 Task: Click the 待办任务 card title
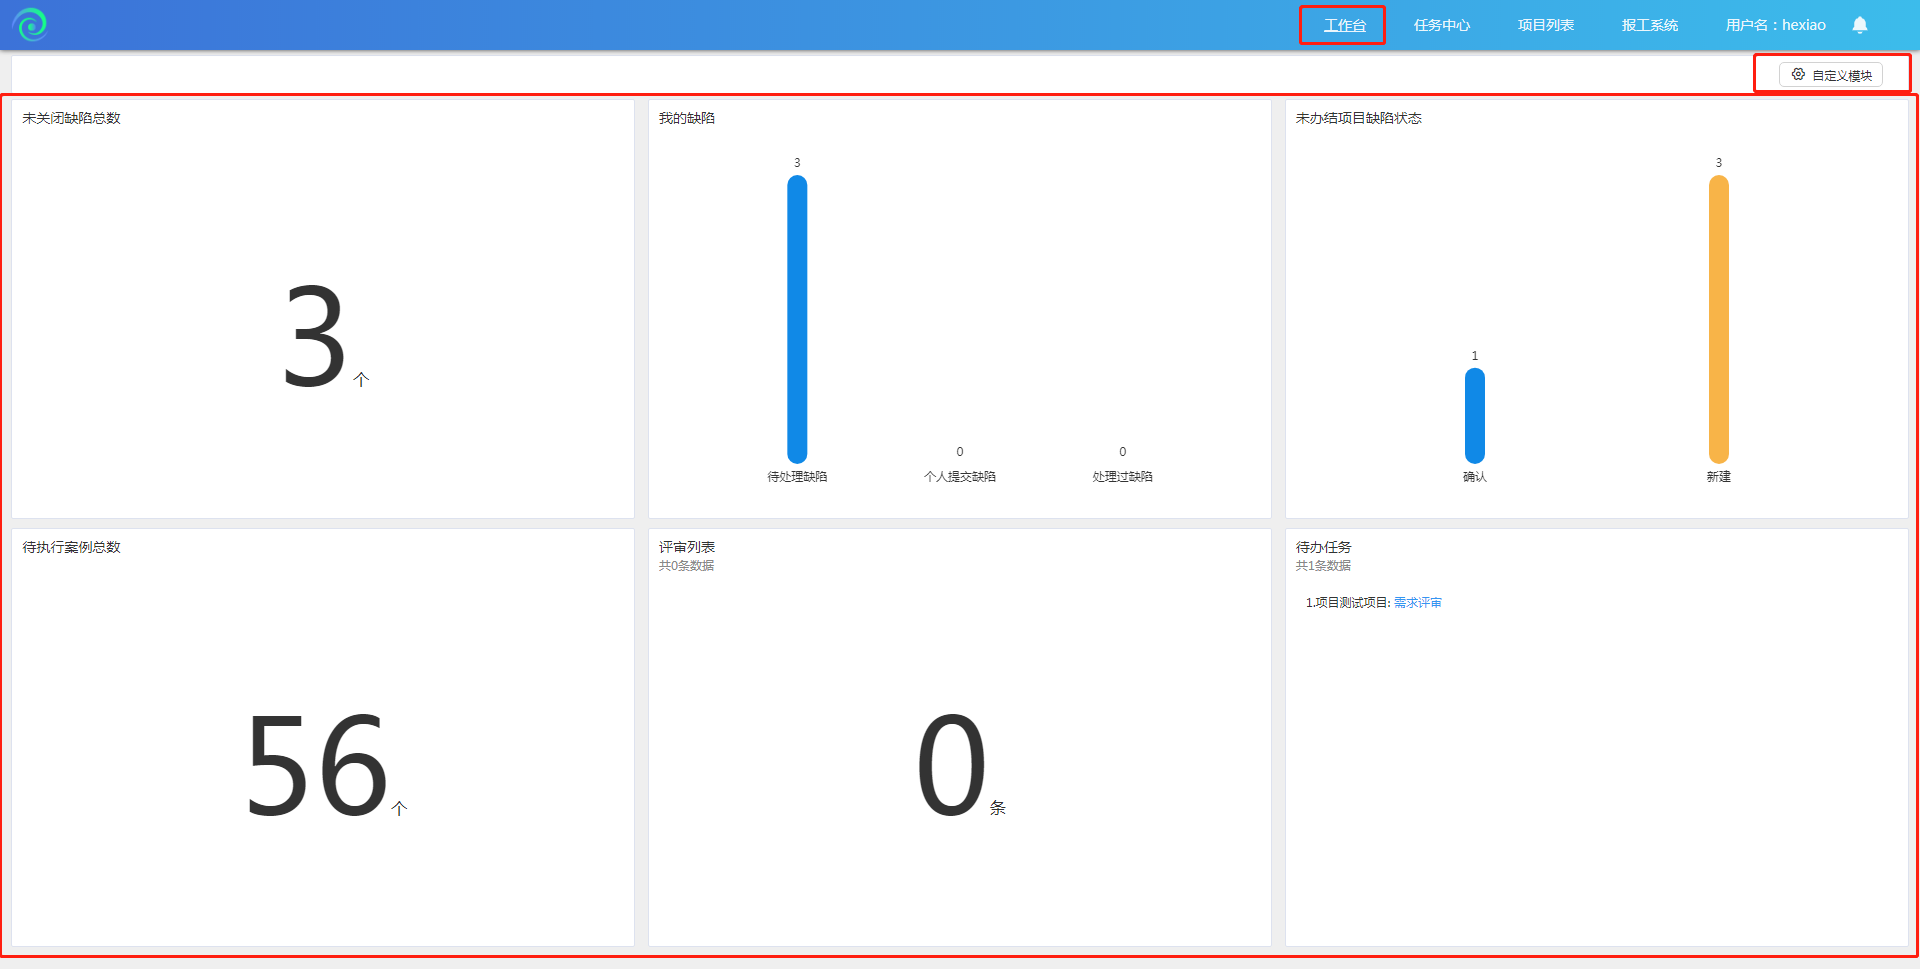1323,547
